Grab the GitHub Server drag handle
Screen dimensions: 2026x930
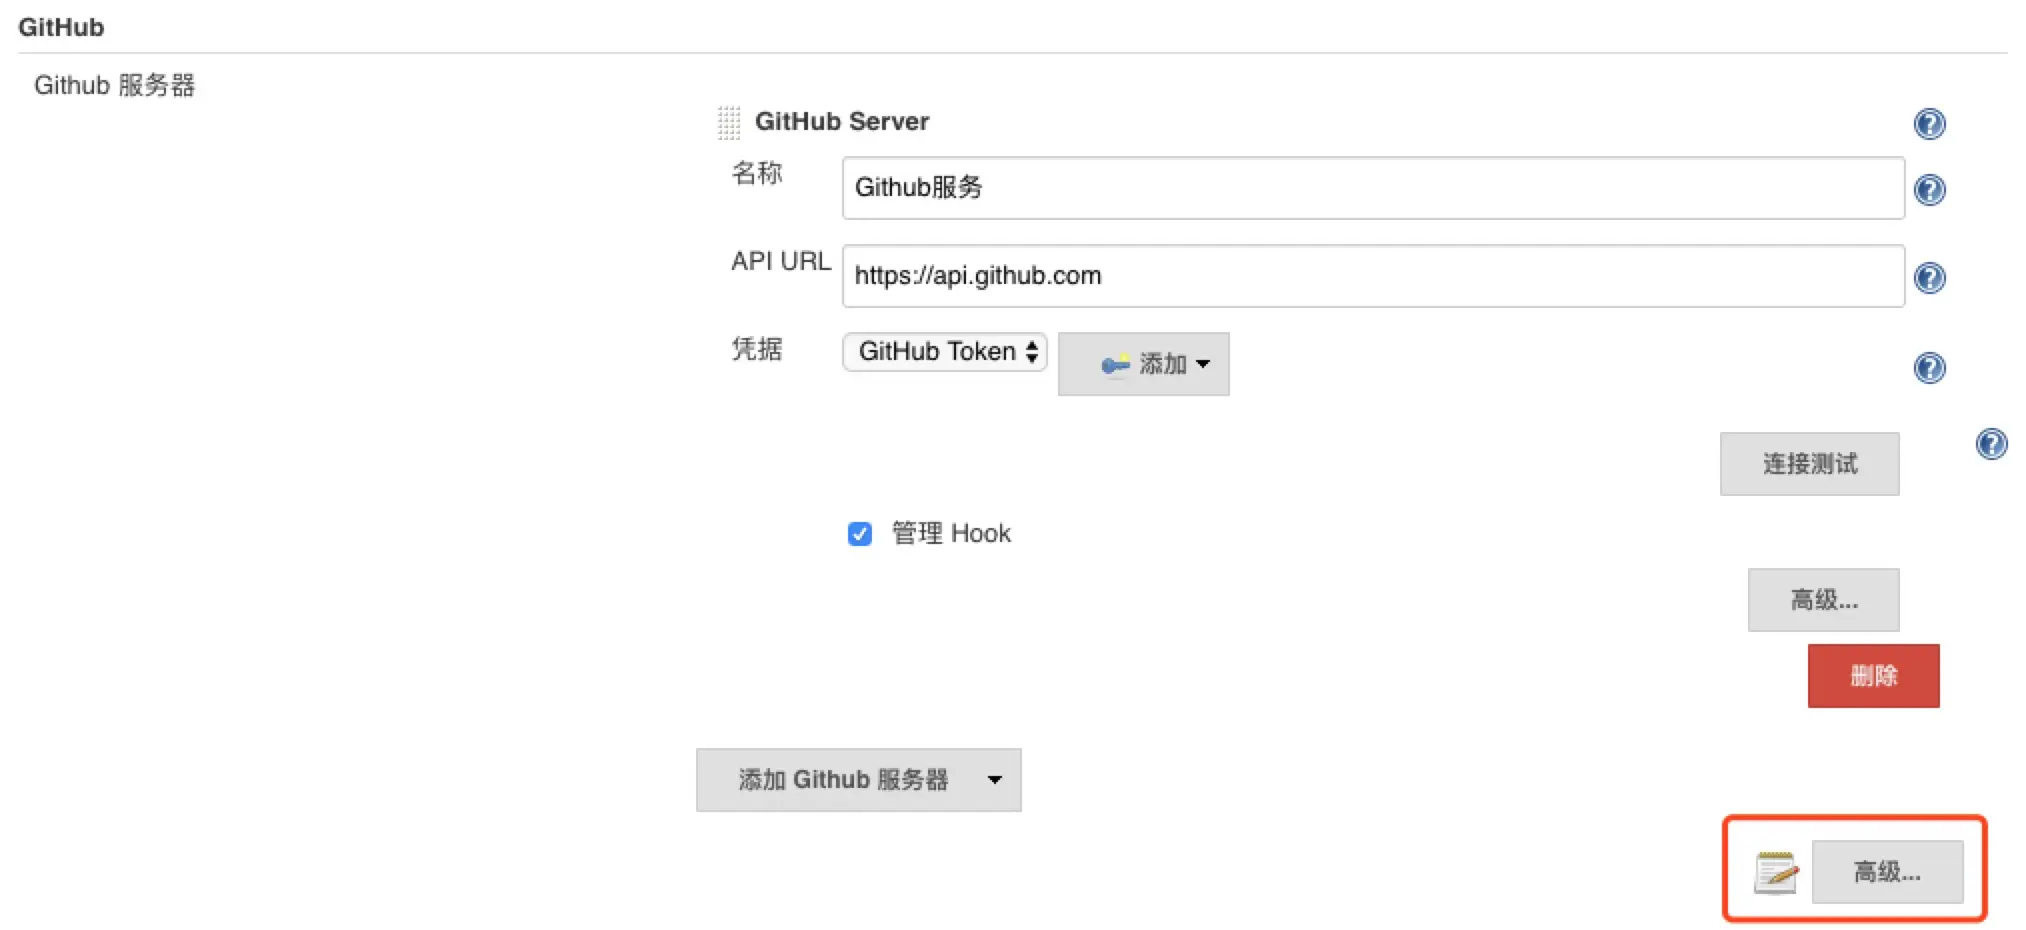[729, 122]
